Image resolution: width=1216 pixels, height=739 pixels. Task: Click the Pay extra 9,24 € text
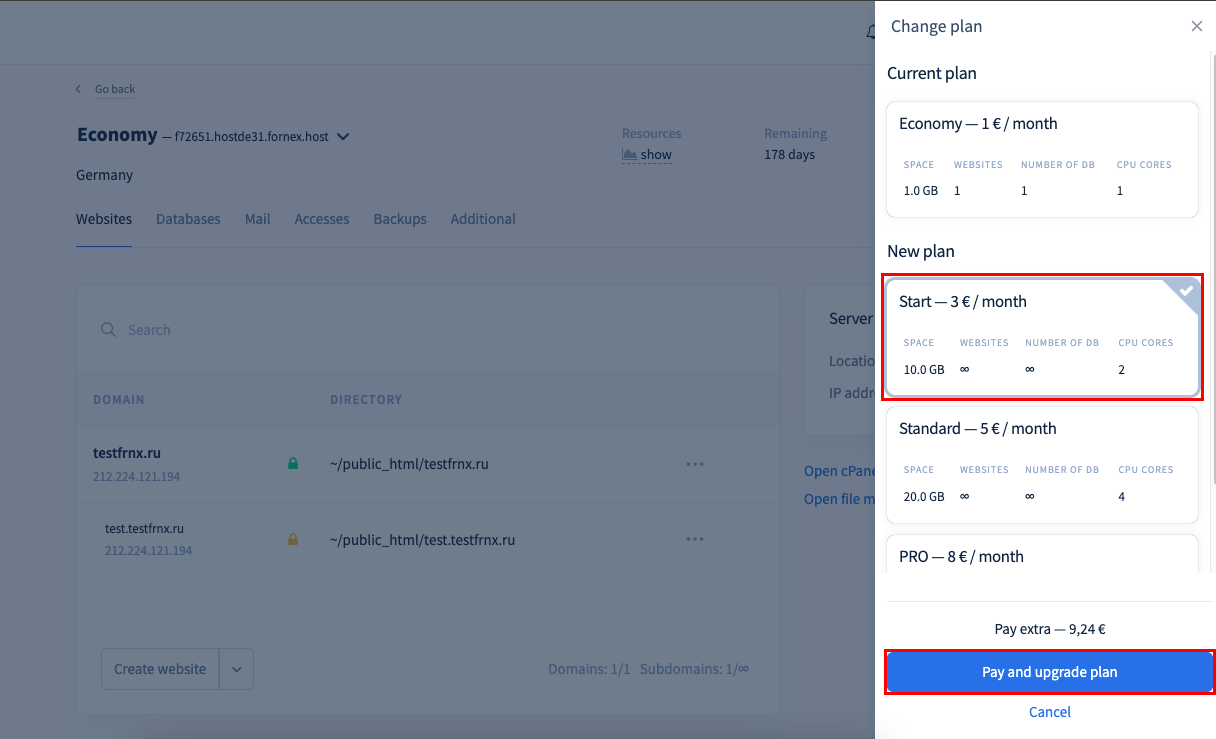1050,630
